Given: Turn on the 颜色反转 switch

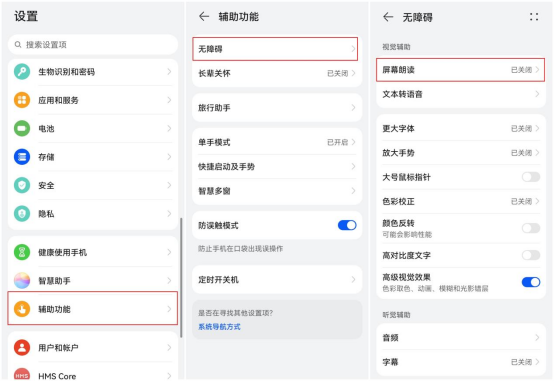Looking at the screenshot, I should (531, 228).
